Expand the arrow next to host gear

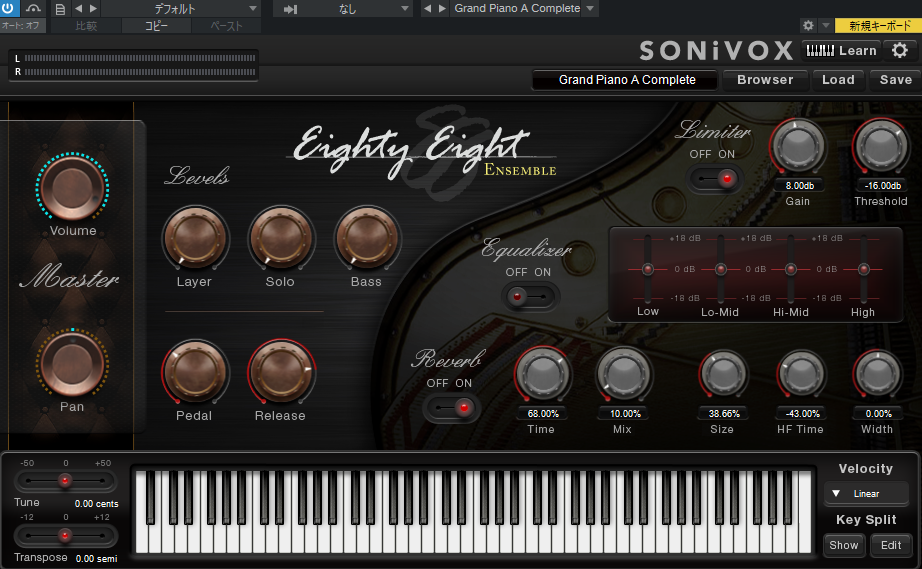tap(826, 25)
